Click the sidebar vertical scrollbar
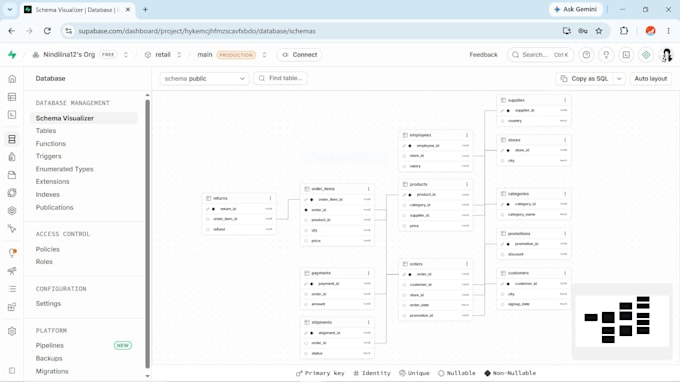This screenshot has width=680, height=382. click(x=147, y=234)
